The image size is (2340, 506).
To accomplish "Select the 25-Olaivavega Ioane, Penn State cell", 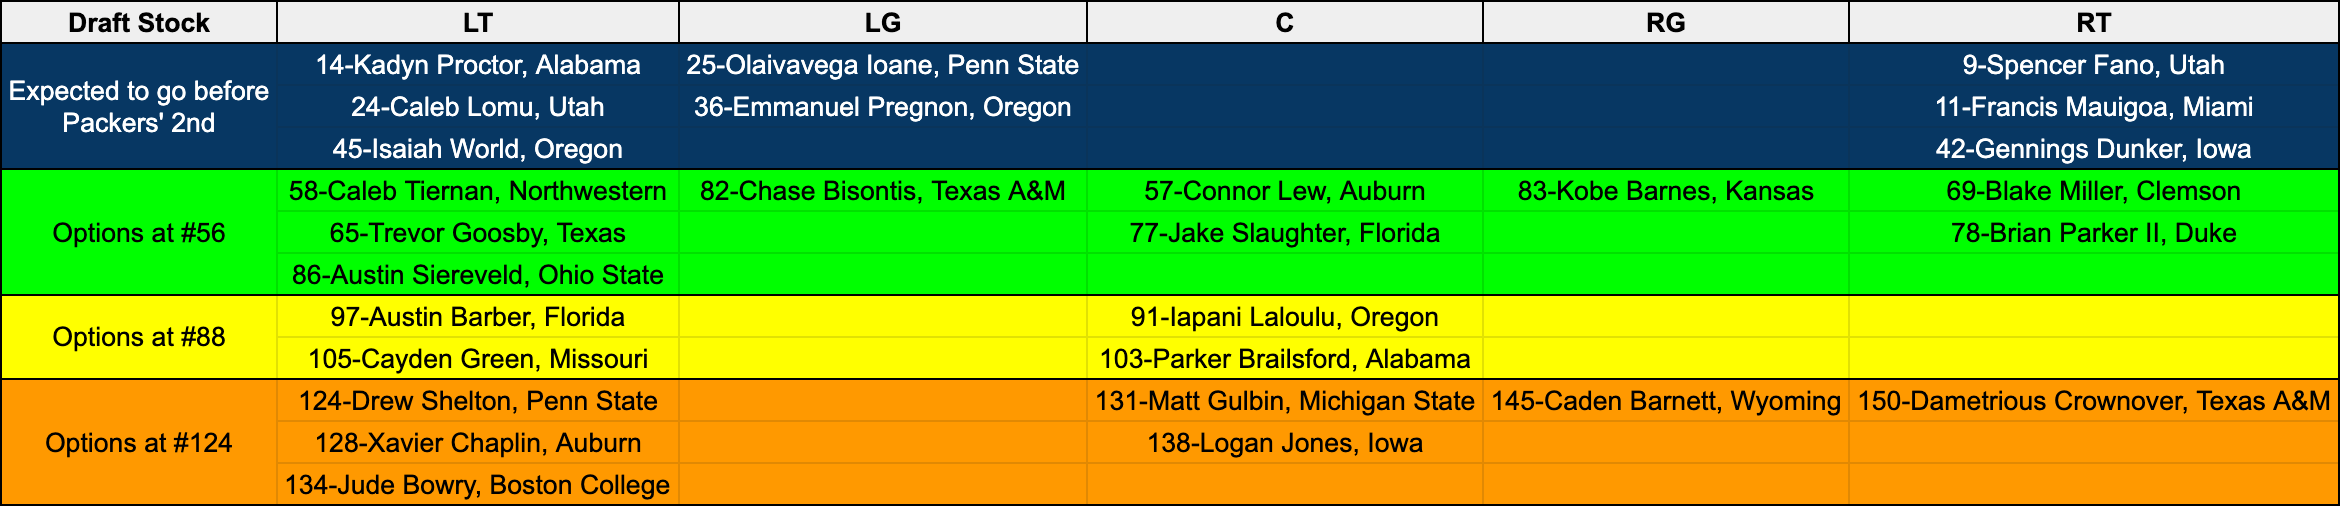I will 882,65.
